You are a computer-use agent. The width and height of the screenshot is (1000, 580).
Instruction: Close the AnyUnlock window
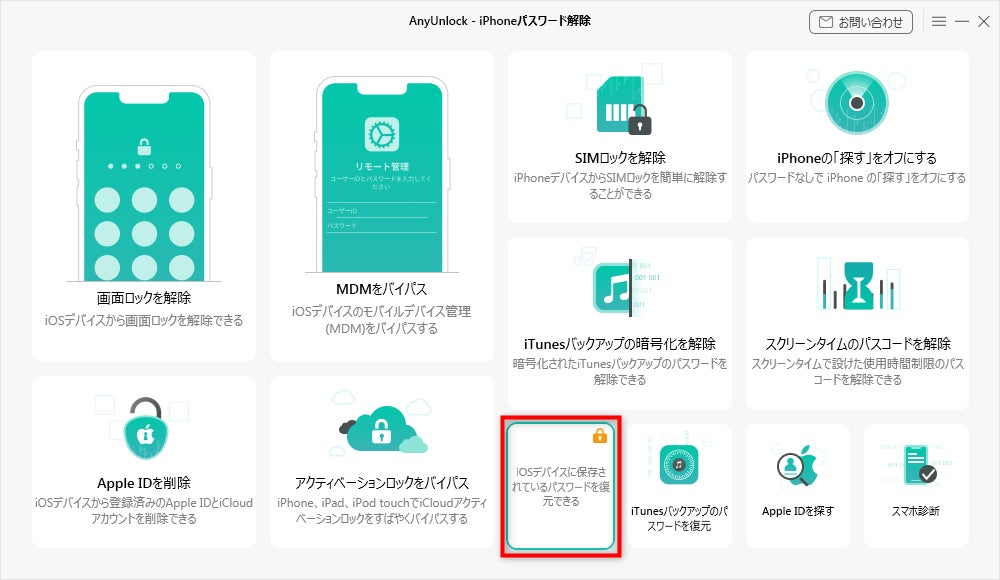(984, 22)
